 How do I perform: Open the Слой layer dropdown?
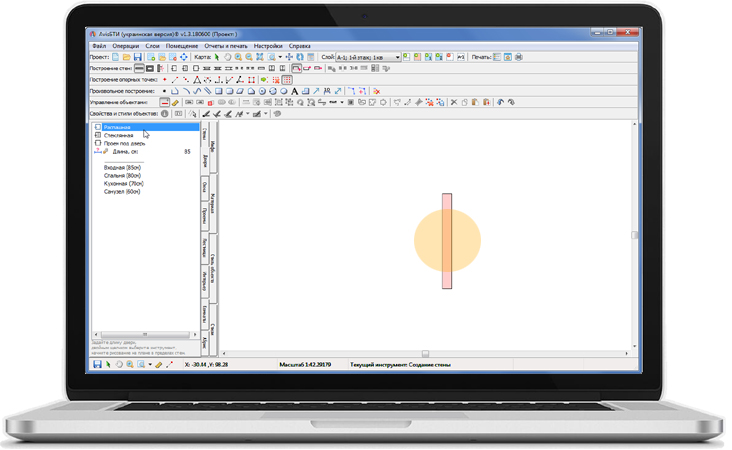[396, 57]
